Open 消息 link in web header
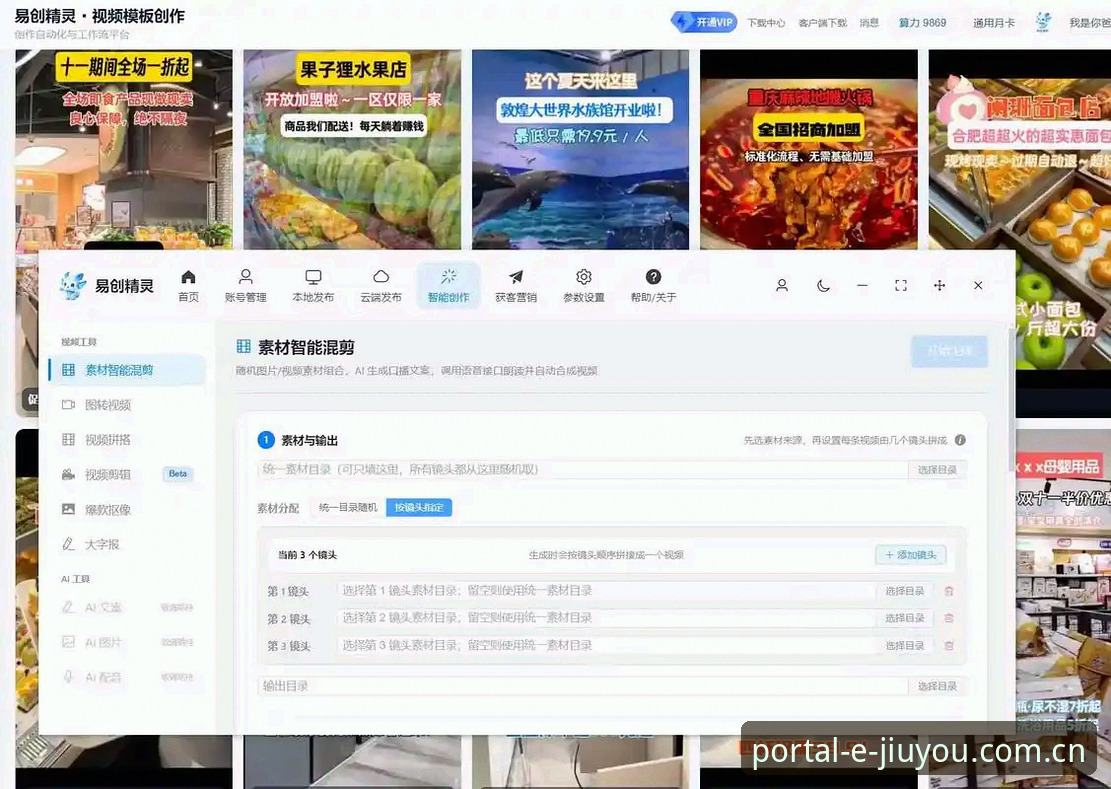The image size is (1111, 789). tap(869, 23)
